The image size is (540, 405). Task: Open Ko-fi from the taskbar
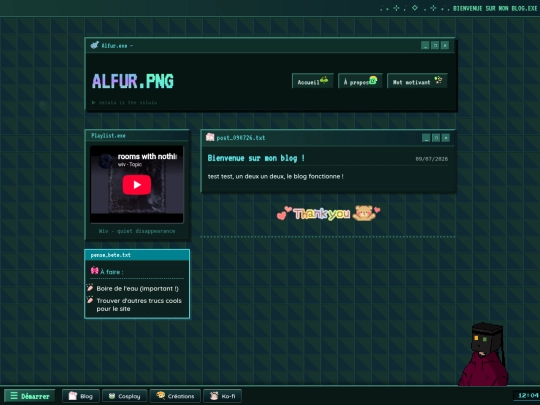222,396
